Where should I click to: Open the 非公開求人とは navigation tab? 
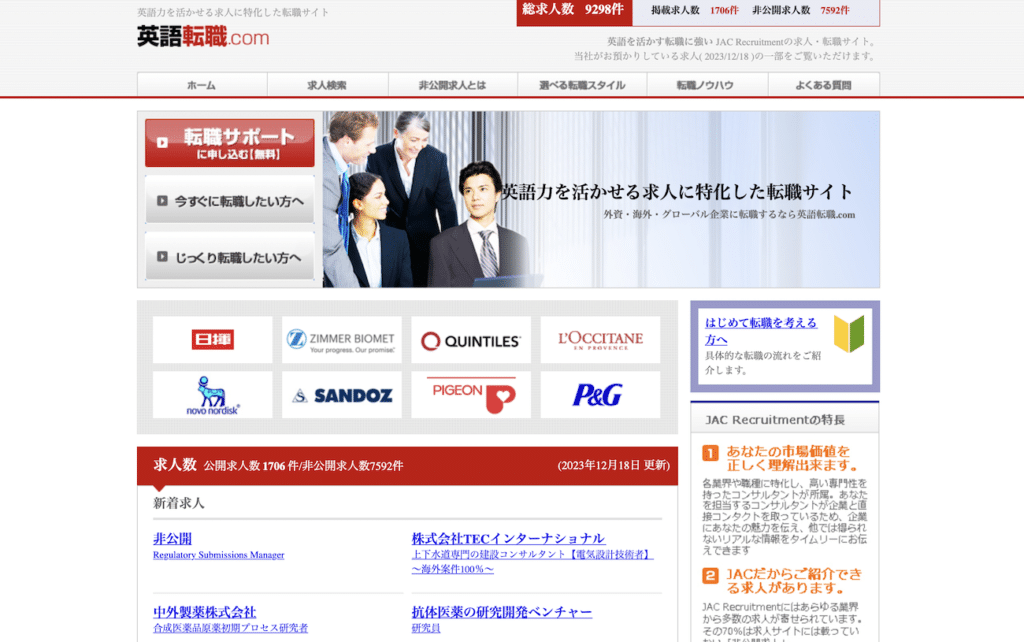point(453,85)
